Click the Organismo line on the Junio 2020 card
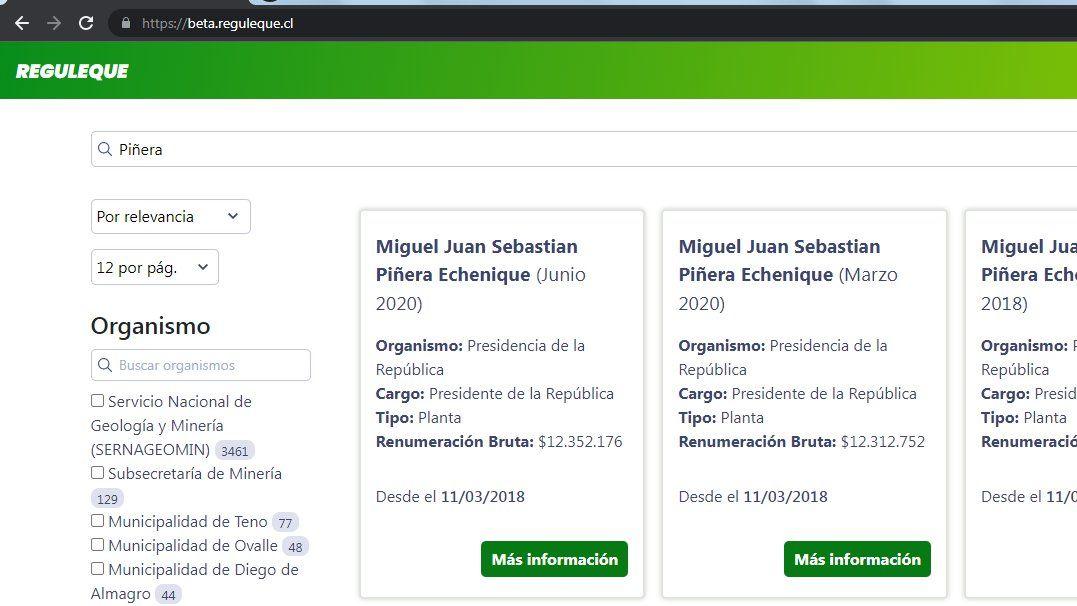 tap(480, 357)
